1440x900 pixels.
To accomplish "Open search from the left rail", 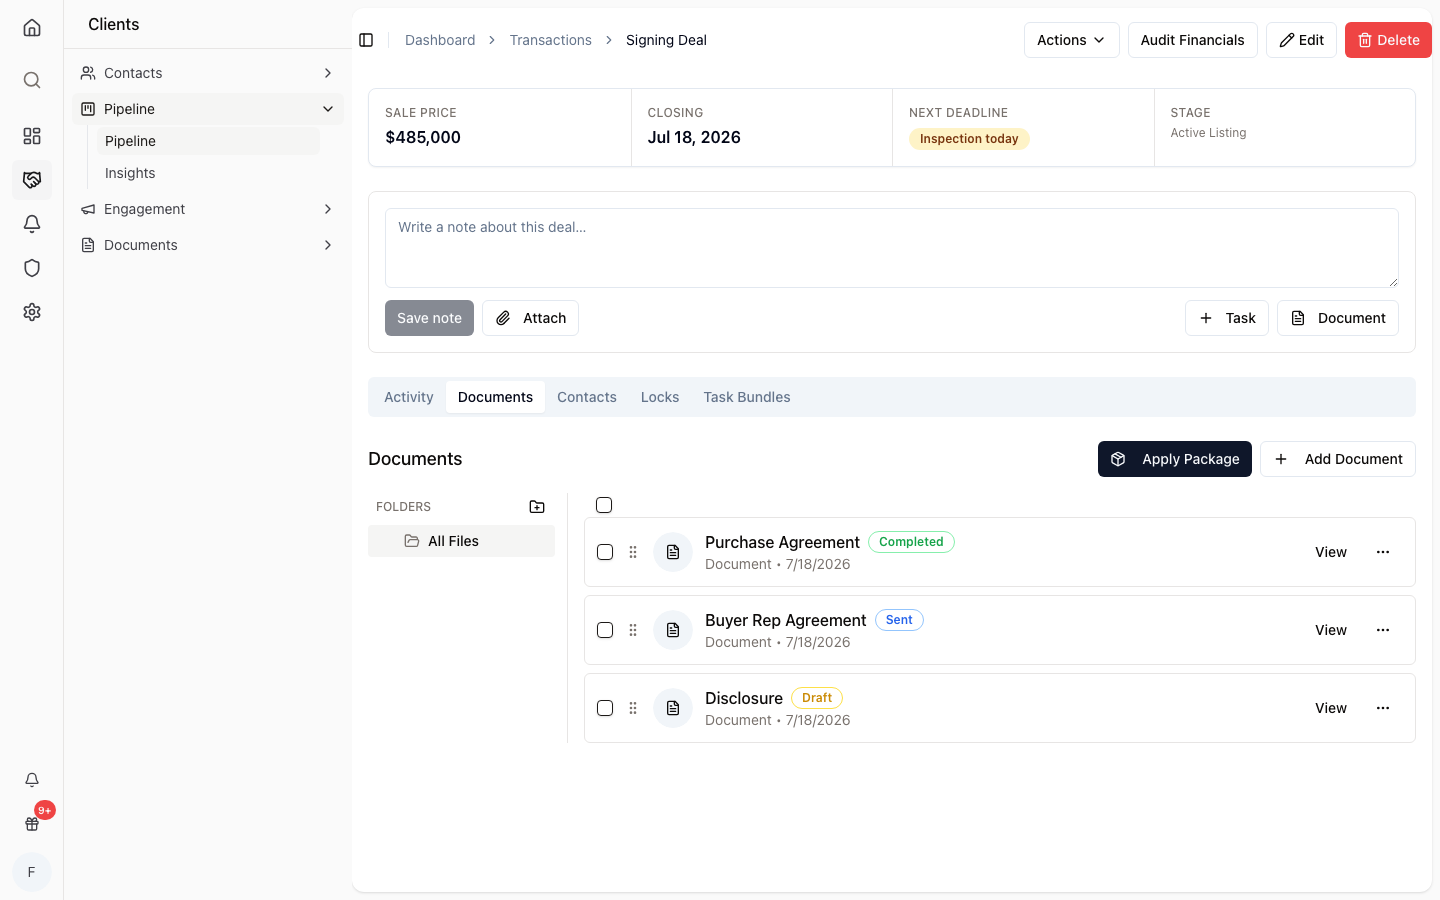I will (x=32, y=80).
